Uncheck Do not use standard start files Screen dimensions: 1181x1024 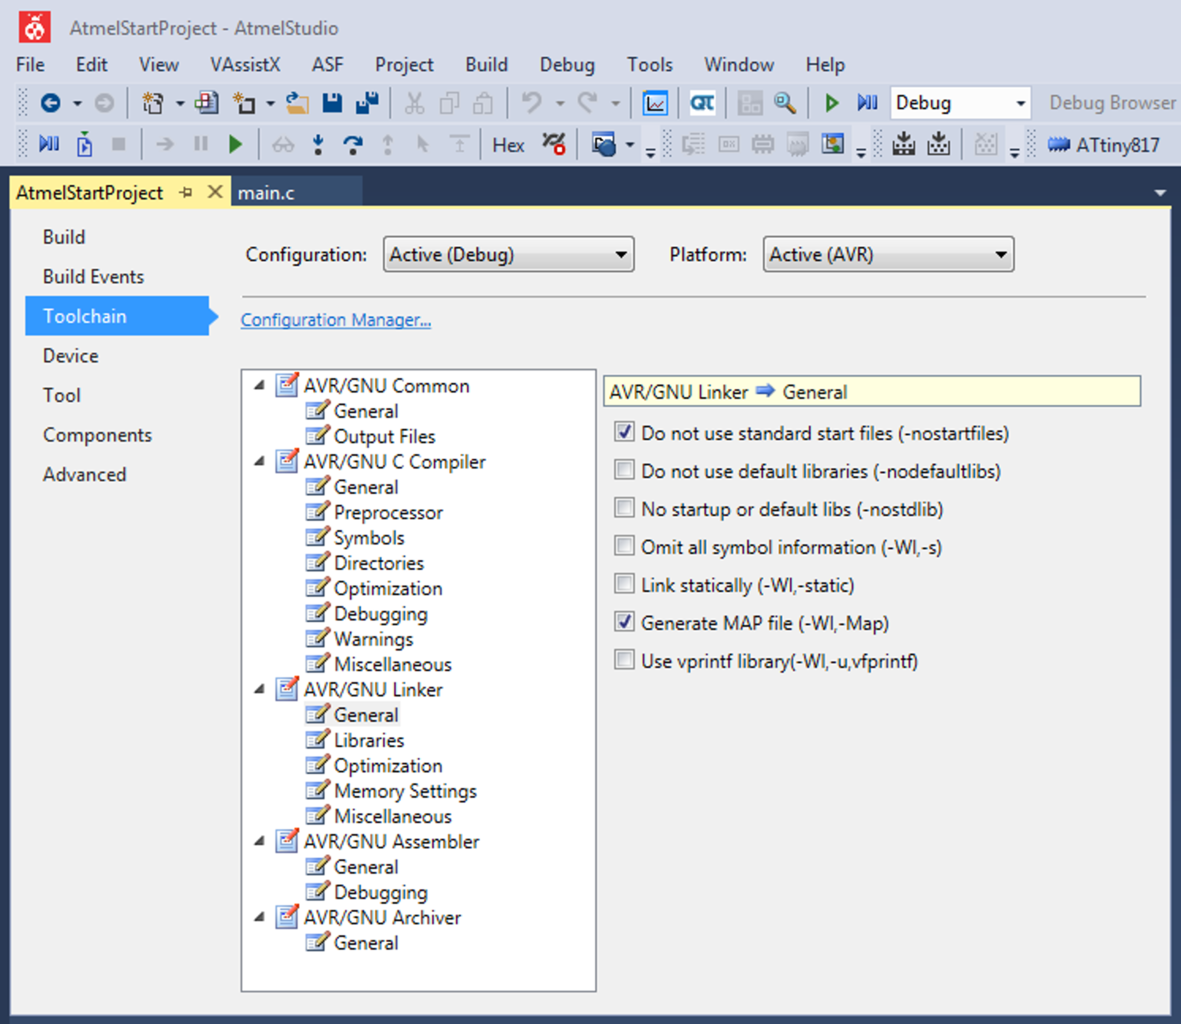click(624, 432)
